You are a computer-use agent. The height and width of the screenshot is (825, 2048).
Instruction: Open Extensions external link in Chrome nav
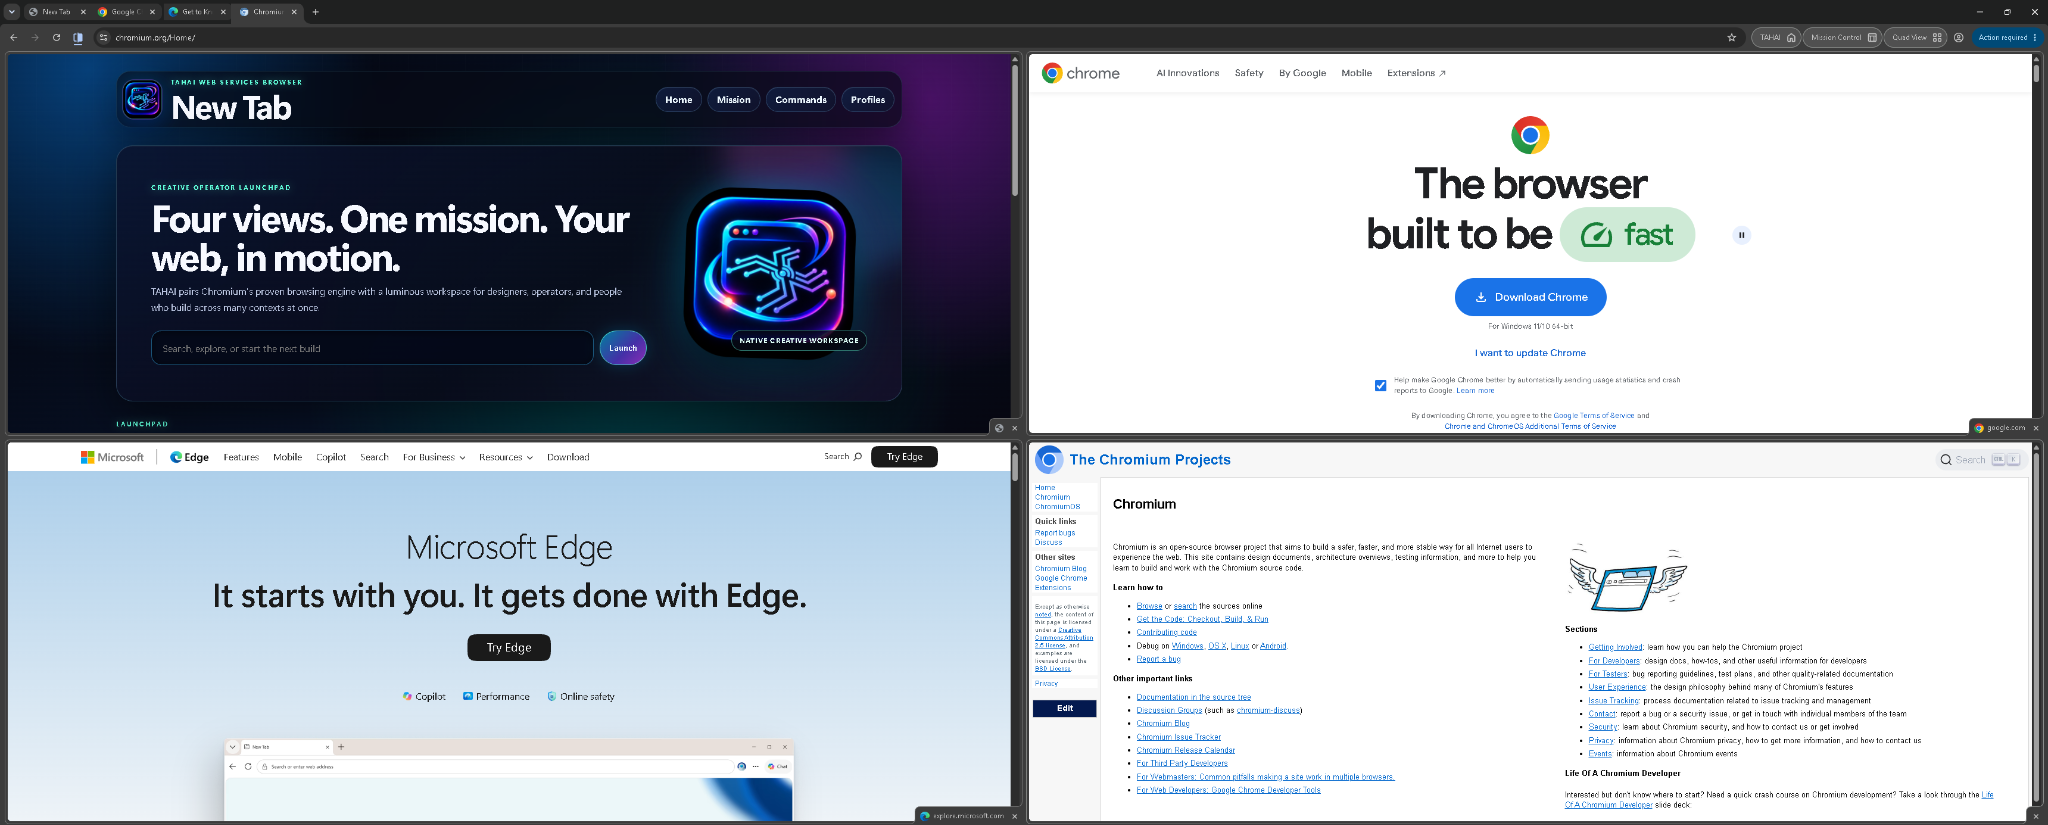[x=1416, y=73]
